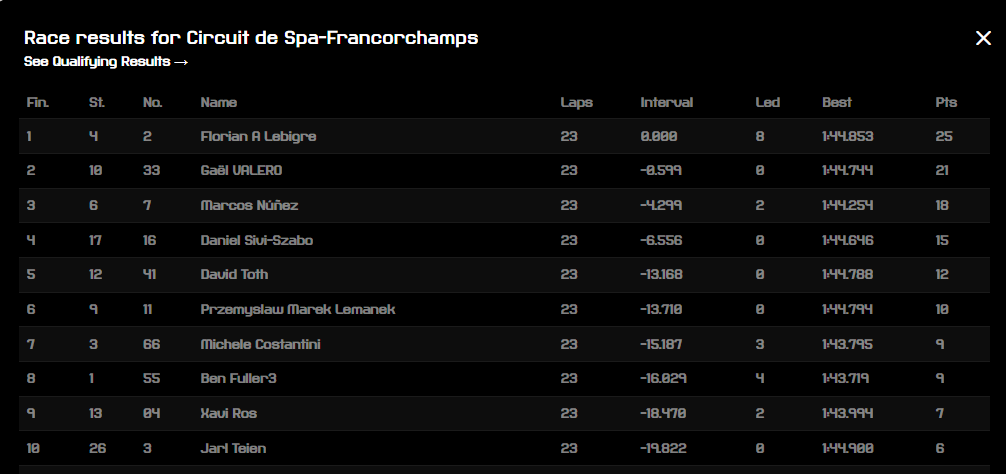Select driver Florian A Lebigre
Viewport: 1006px width, 474px height.
point(259,136)
